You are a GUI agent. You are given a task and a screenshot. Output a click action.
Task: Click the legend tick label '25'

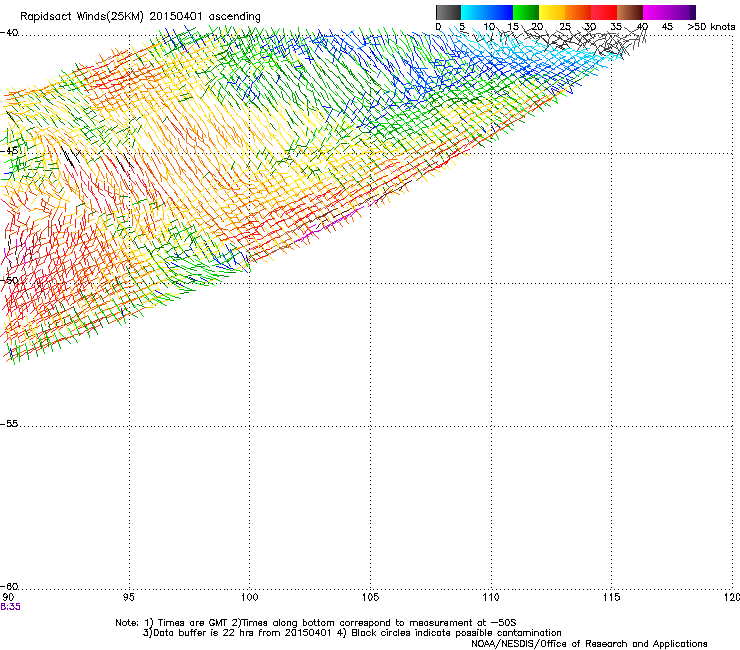click(565, 27)
